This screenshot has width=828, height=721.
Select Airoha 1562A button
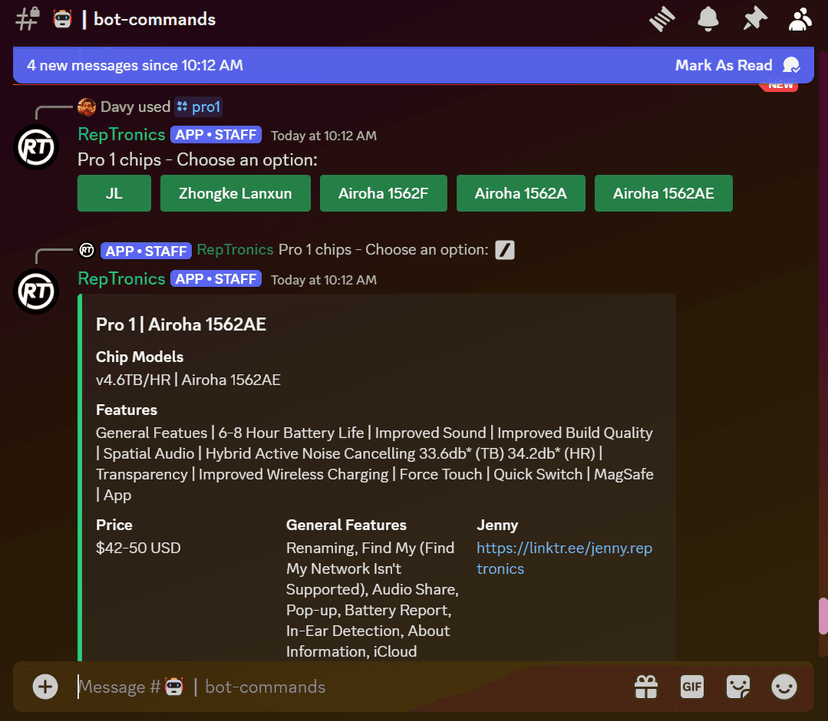pyautogui.click(x=521, y=193)
